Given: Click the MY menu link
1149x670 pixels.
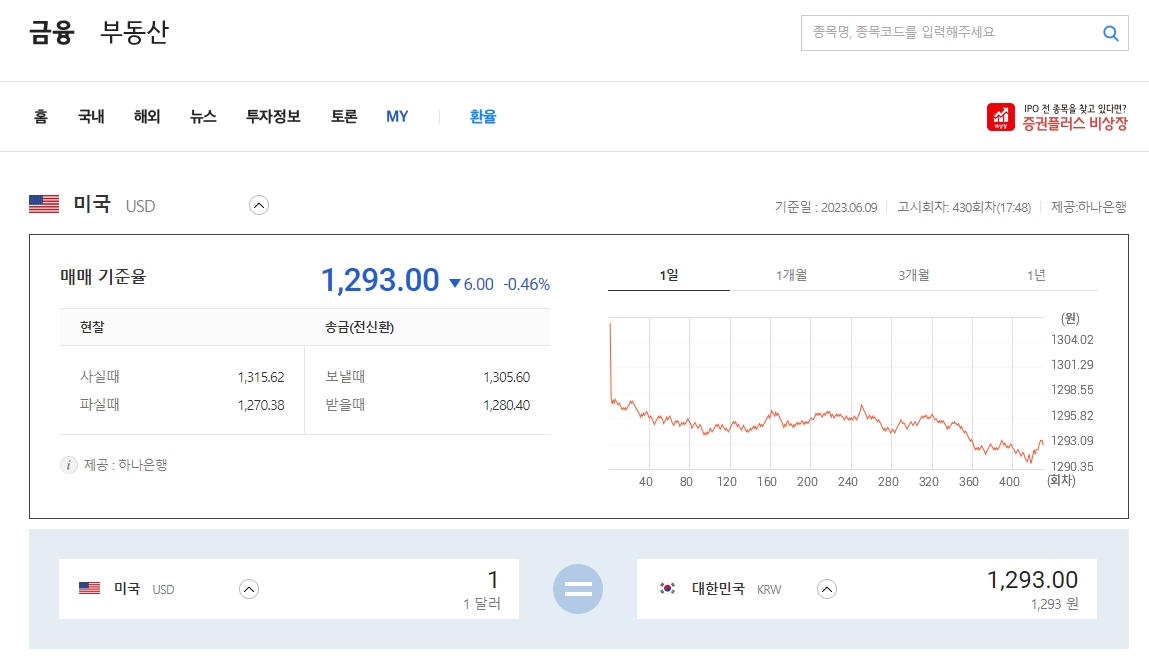Looking at the screenshot, I should click(x=397, y=116).
